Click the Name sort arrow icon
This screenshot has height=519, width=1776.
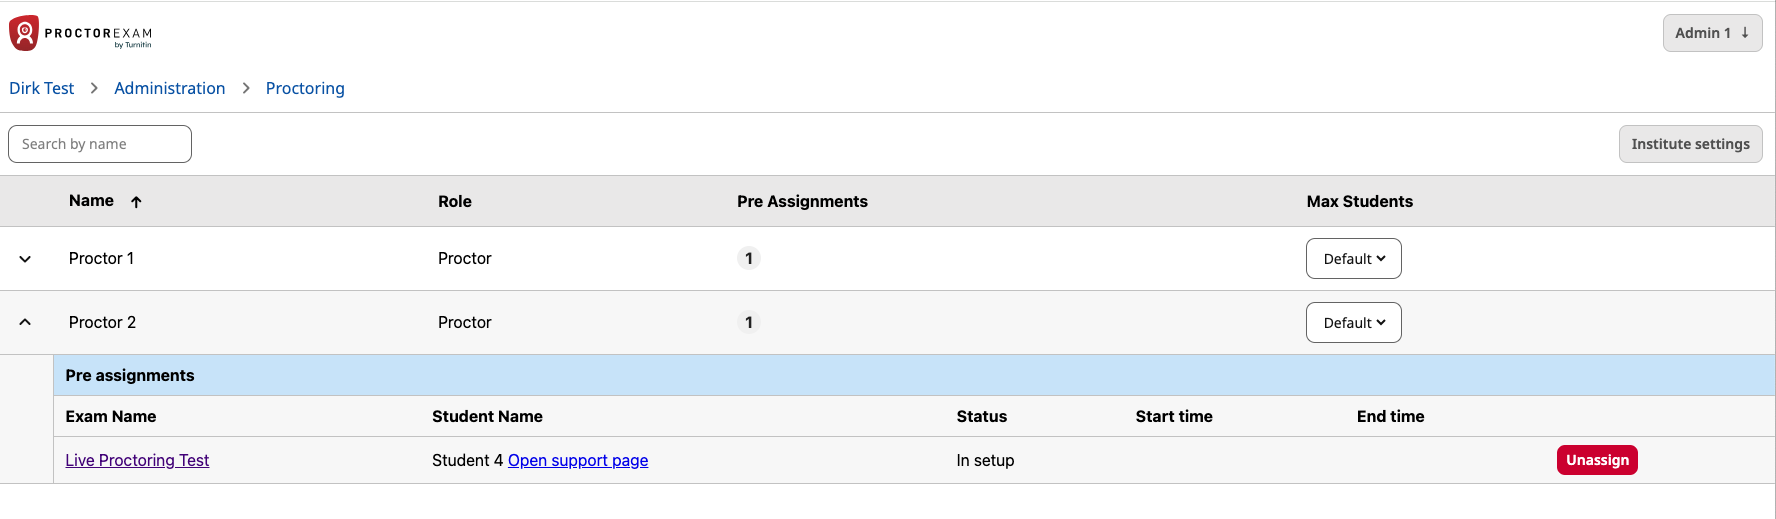[x=136, y=202]
